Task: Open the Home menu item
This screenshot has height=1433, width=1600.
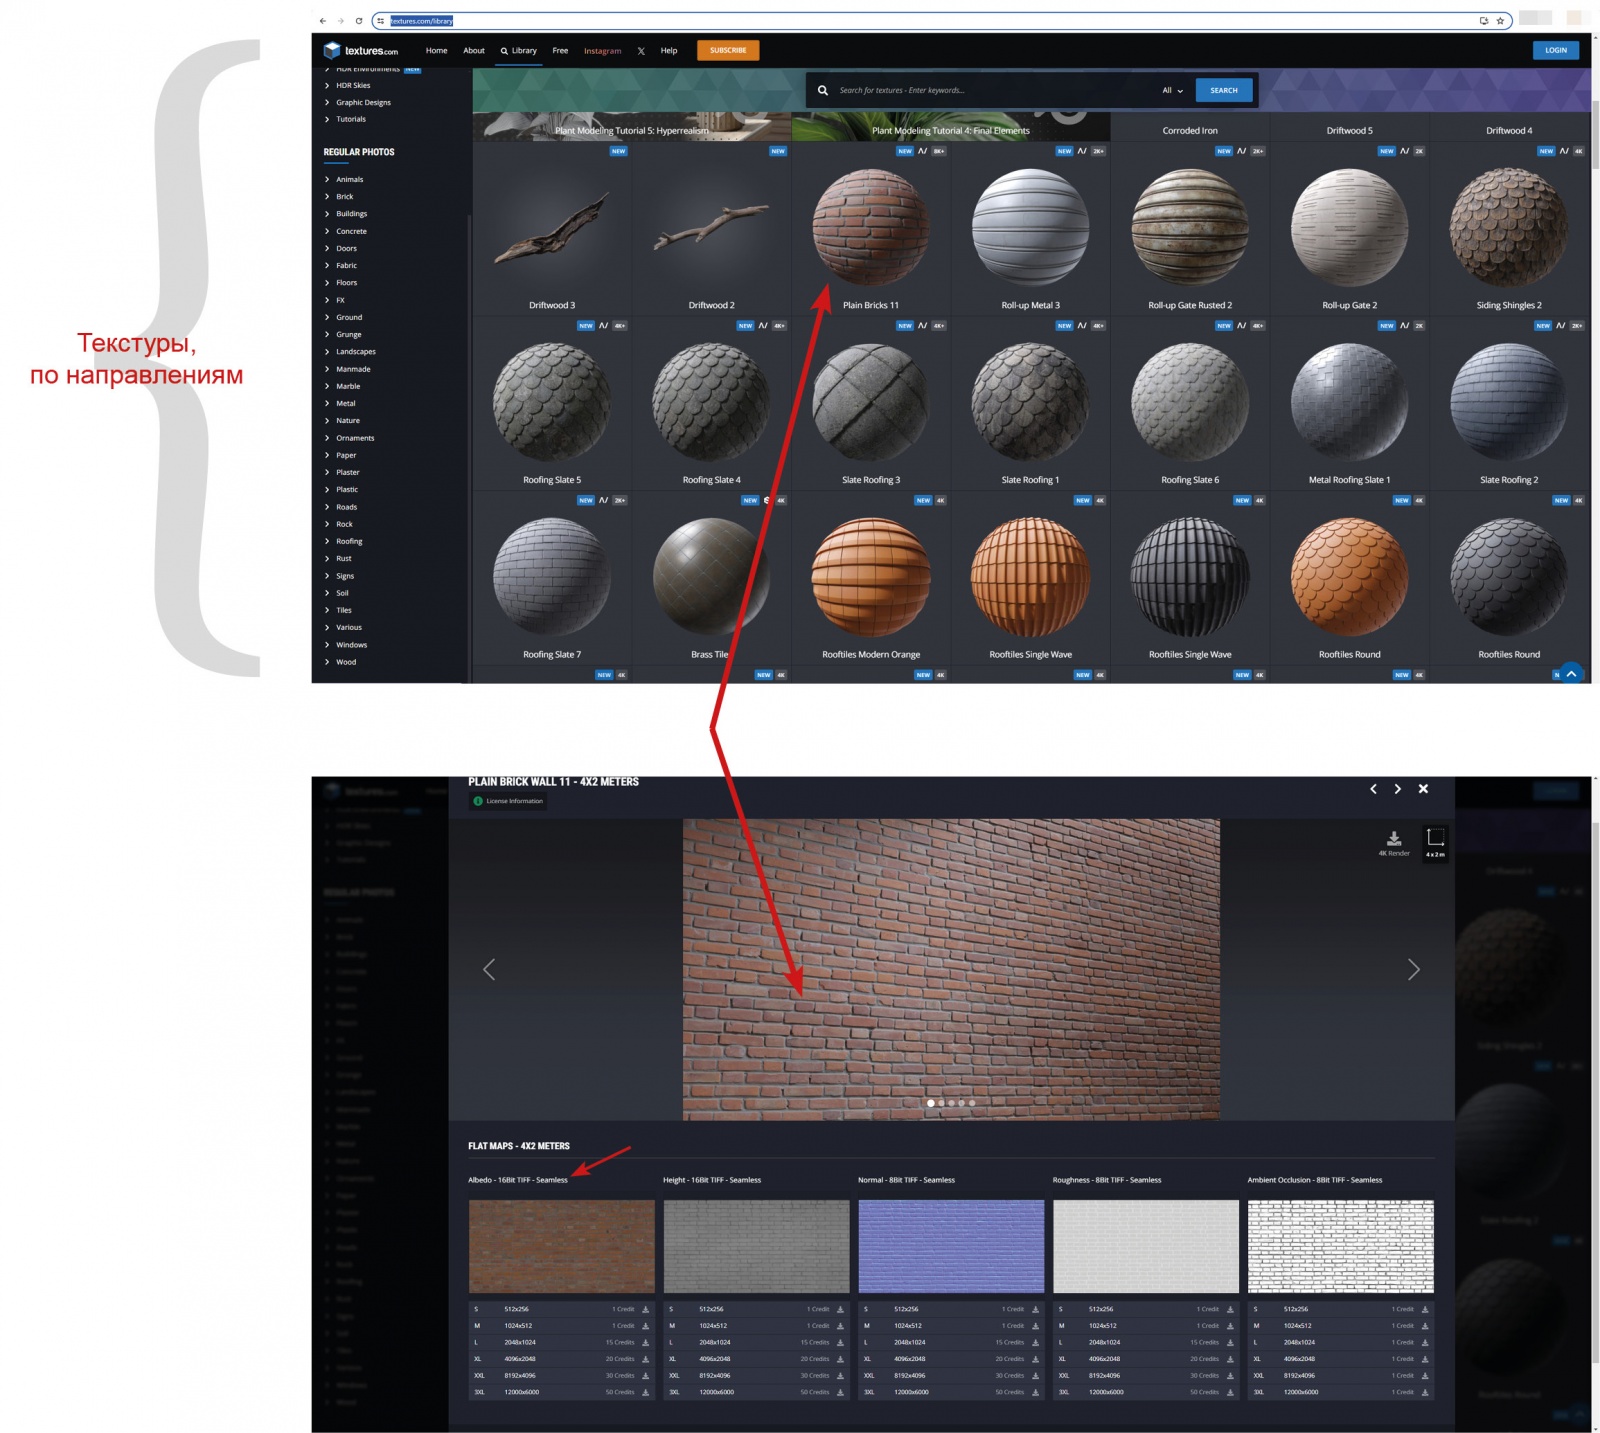Action: tap(437, 50)
